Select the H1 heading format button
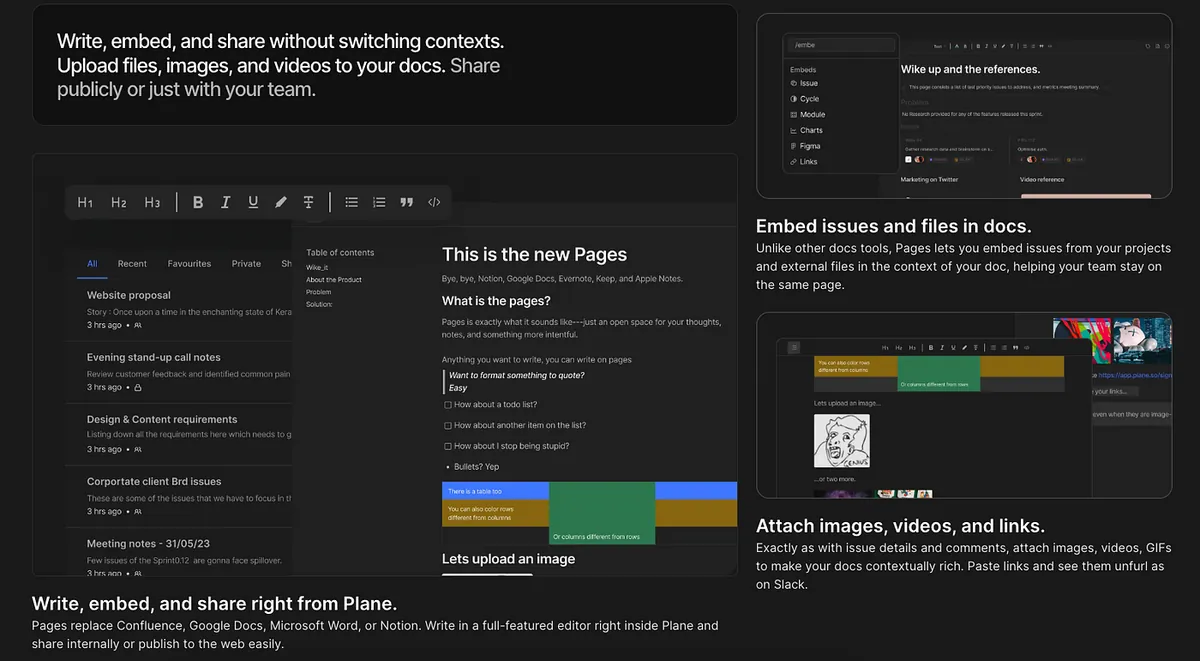The width and height of the screenshot is (1200, 661). 85,202
